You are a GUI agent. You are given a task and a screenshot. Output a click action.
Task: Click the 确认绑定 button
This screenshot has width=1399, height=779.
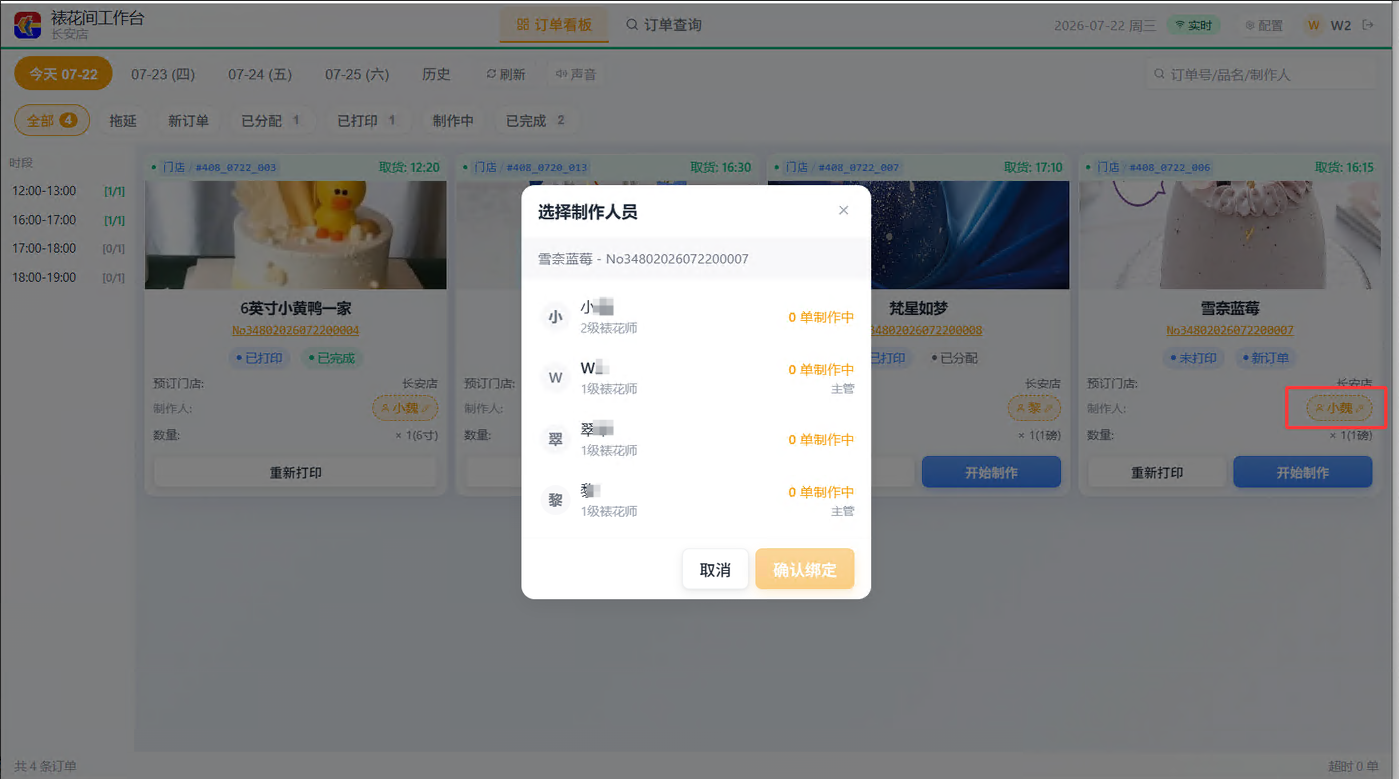(x=805, y=569)
